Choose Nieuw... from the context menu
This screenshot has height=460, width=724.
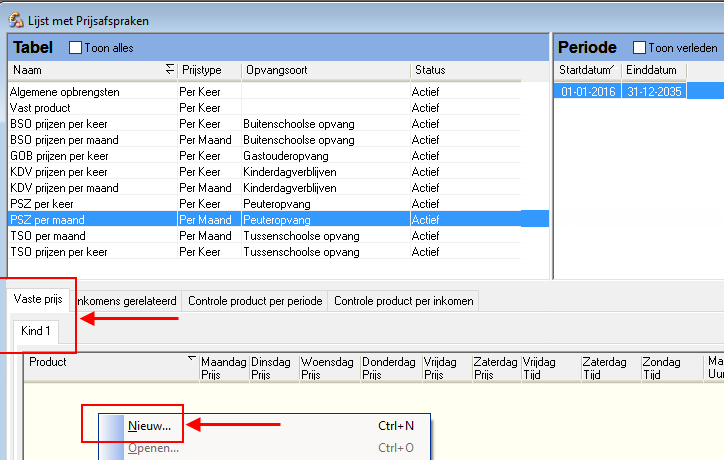pyautogui.click(x=150, y=426)
